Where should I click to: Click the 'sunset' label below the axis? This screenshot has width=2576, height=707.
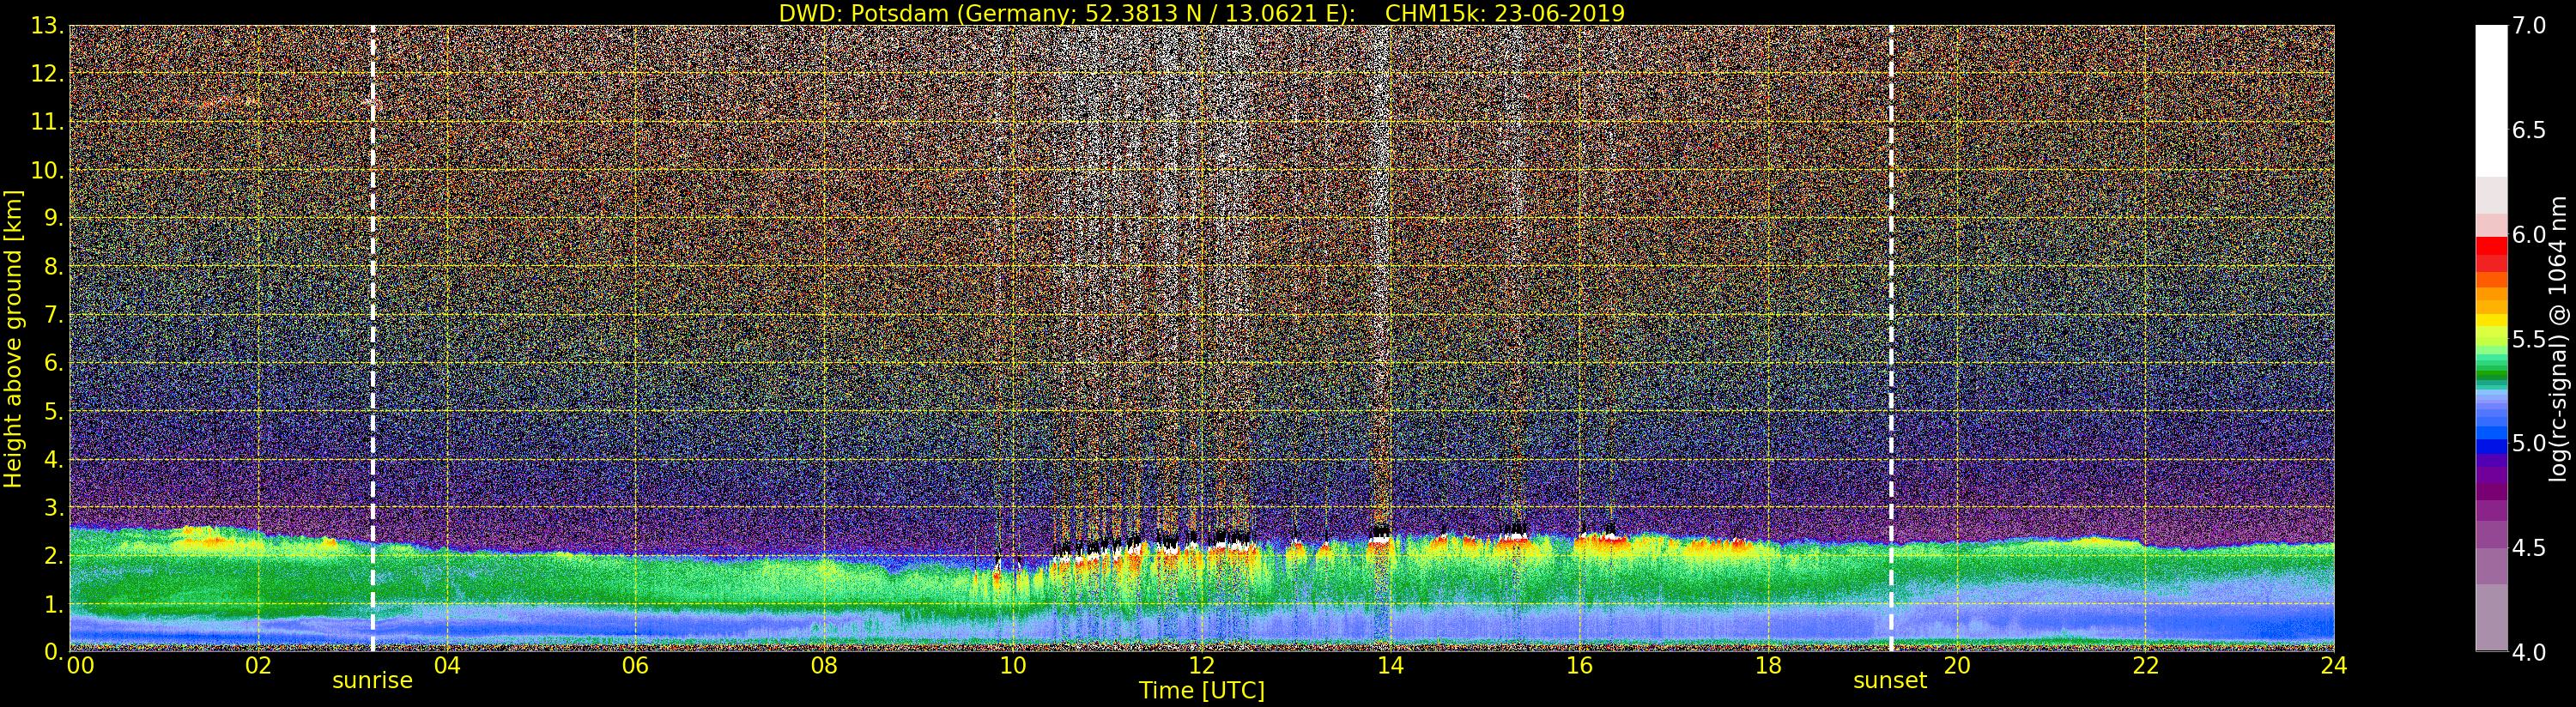[1890, 680]
